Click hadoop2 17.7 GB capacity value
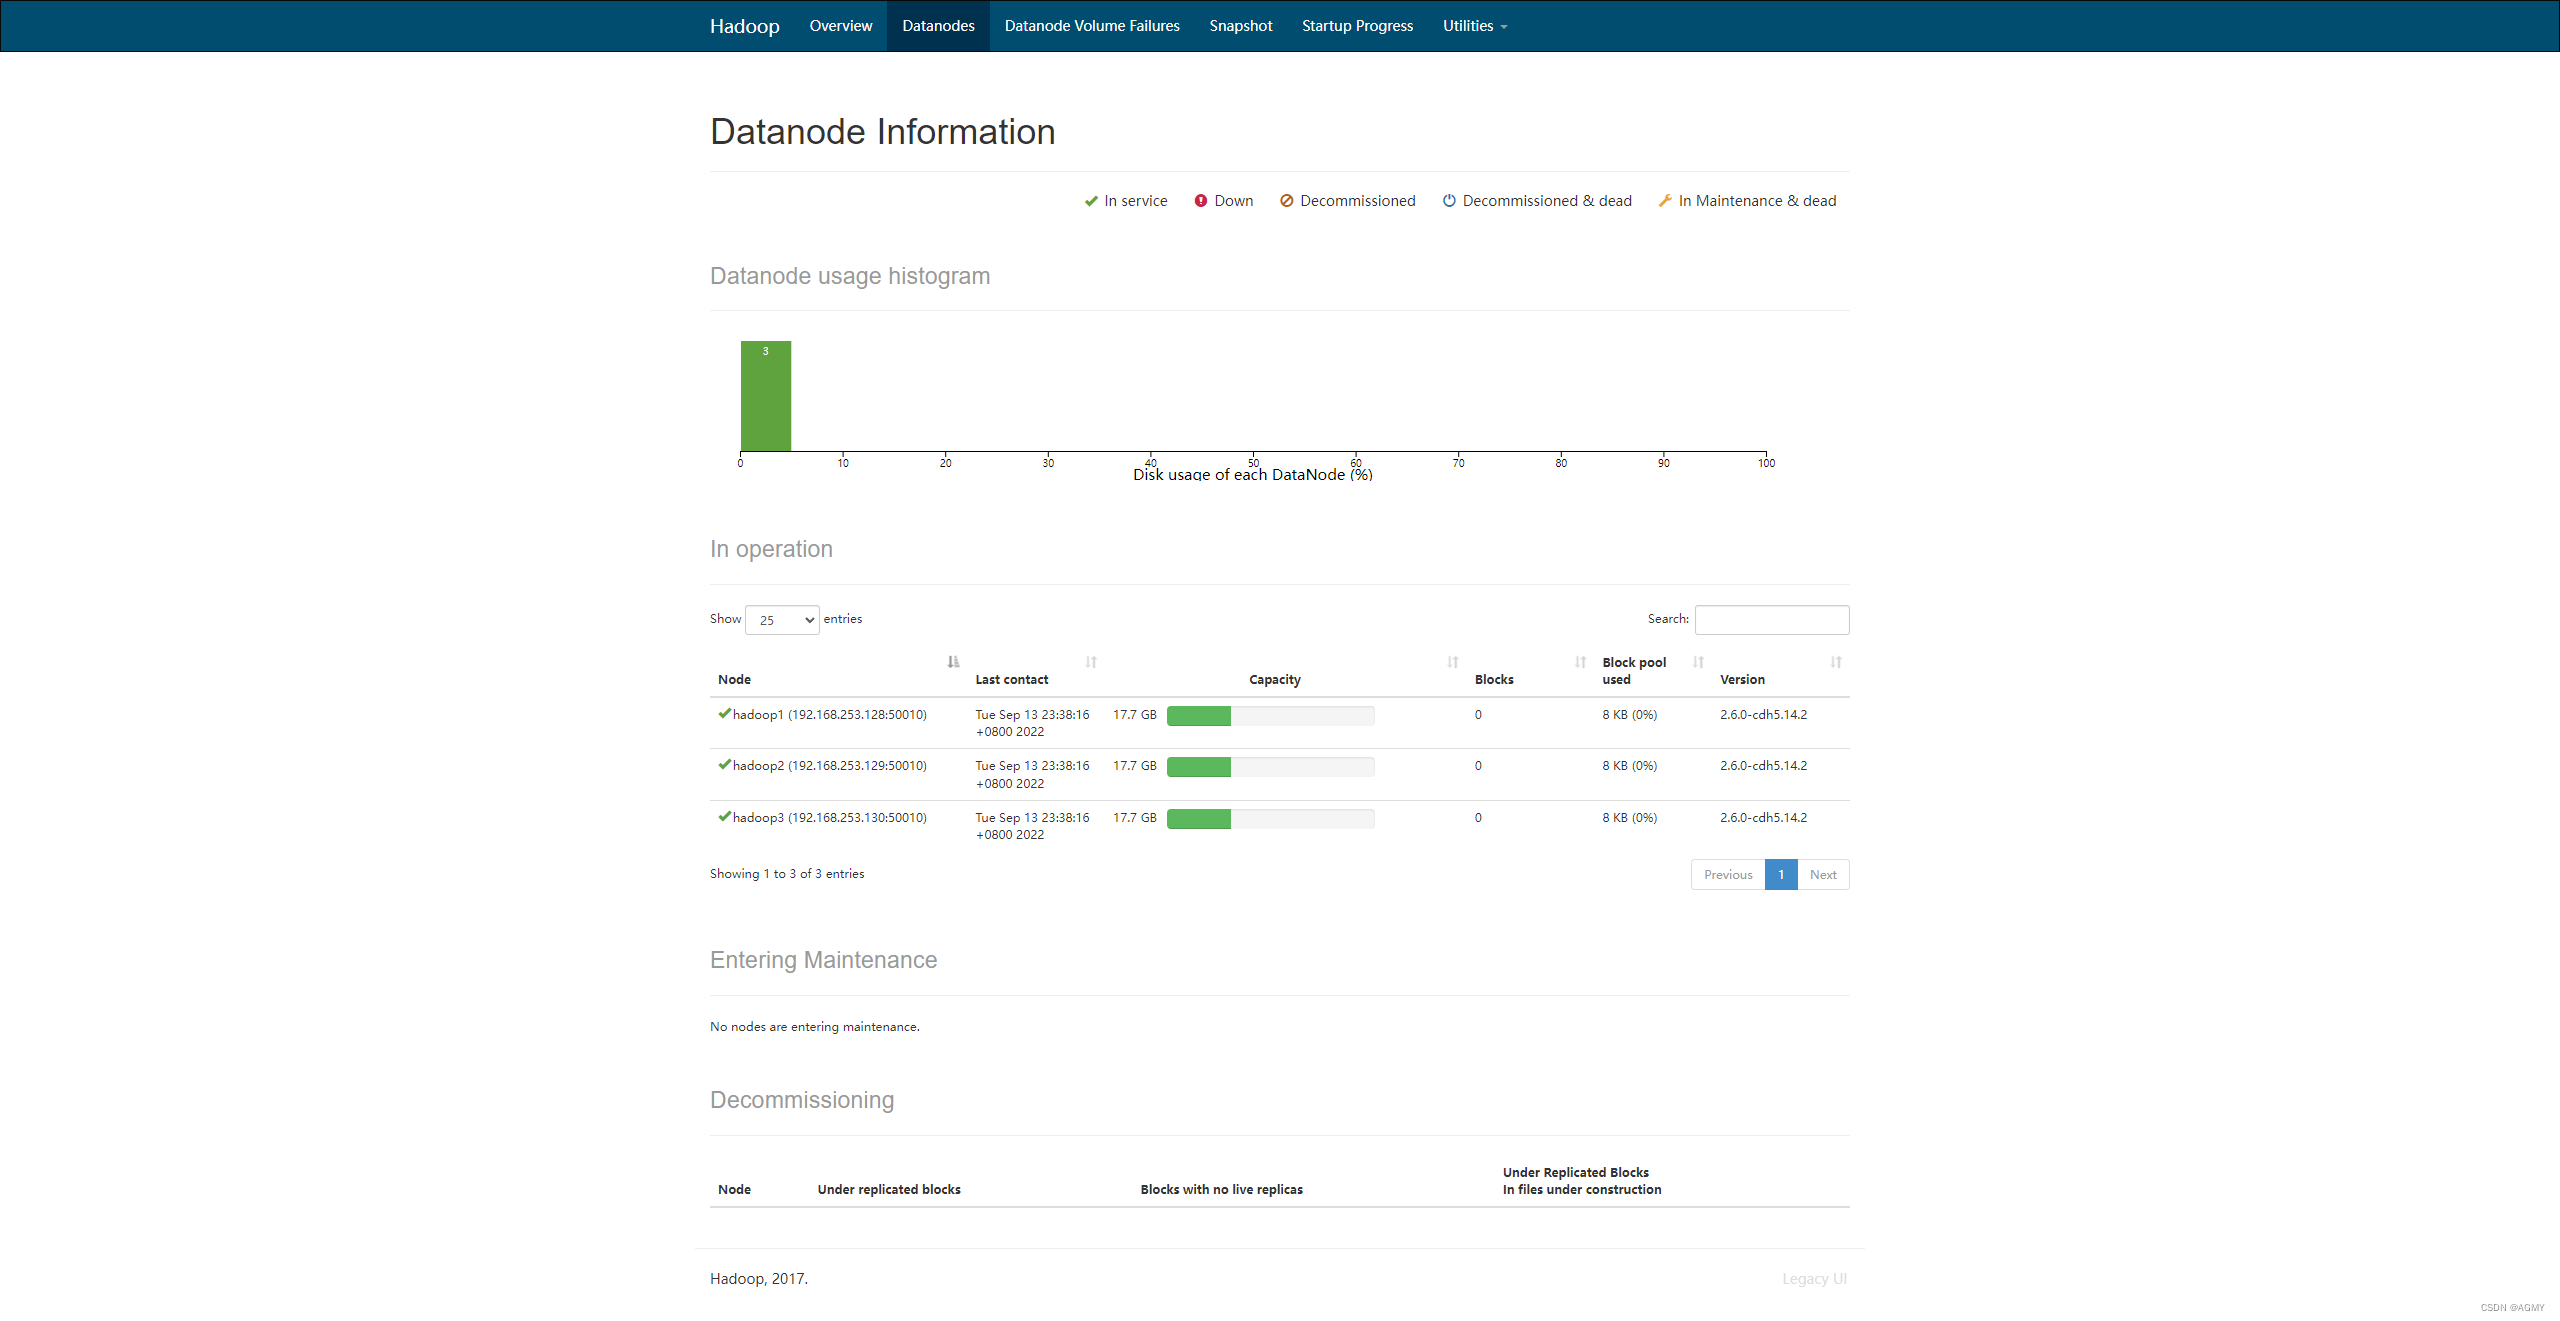 pyautogui.click(x=1135, y=766)
